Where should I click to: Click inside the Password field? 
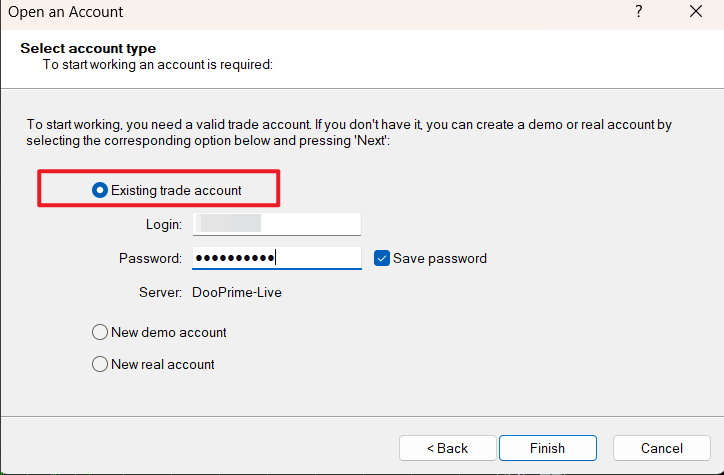277,258
